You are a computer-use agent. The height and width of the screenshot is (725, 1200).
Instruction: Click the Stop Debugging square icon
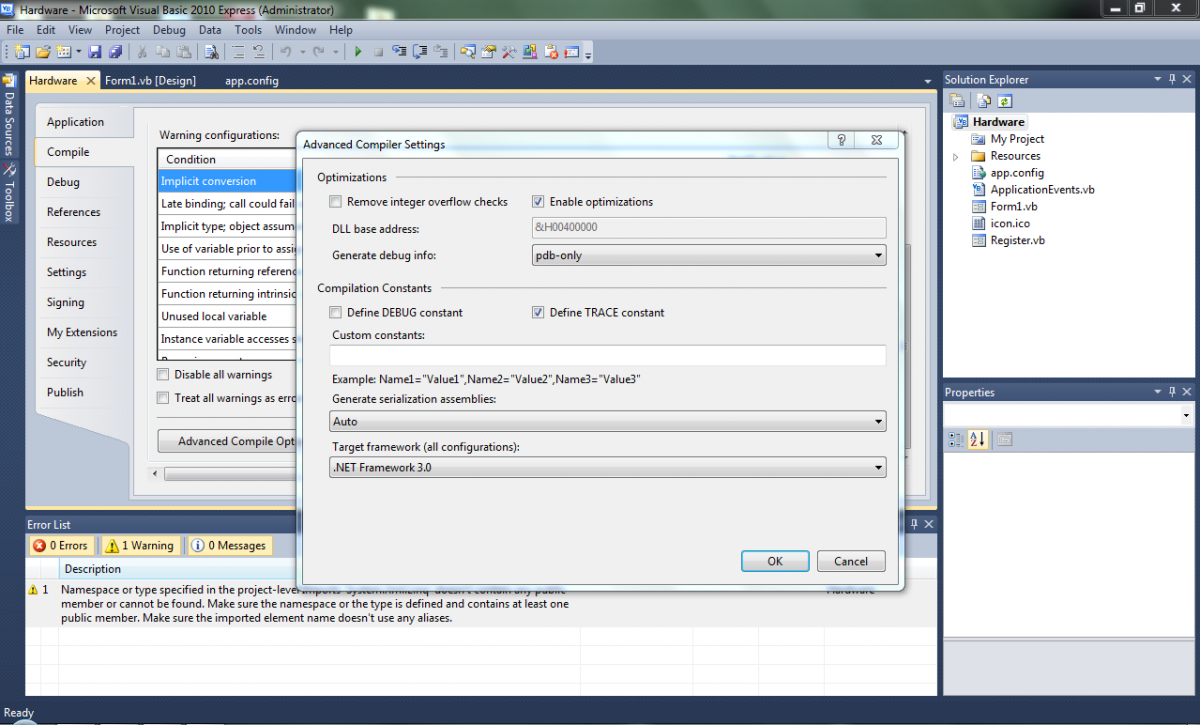pyautogui.click(x=379, y=51)
